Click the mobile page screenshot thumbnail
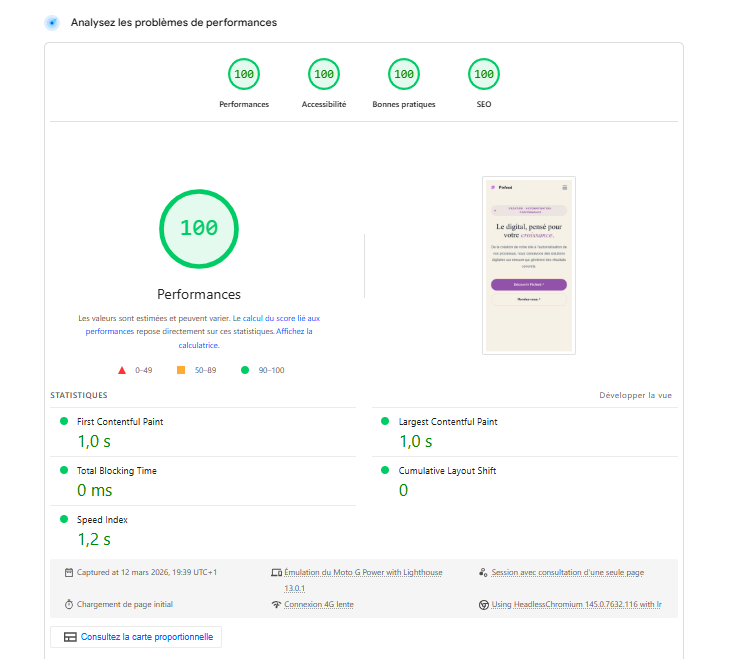749x659 pixels. [529, 266]
